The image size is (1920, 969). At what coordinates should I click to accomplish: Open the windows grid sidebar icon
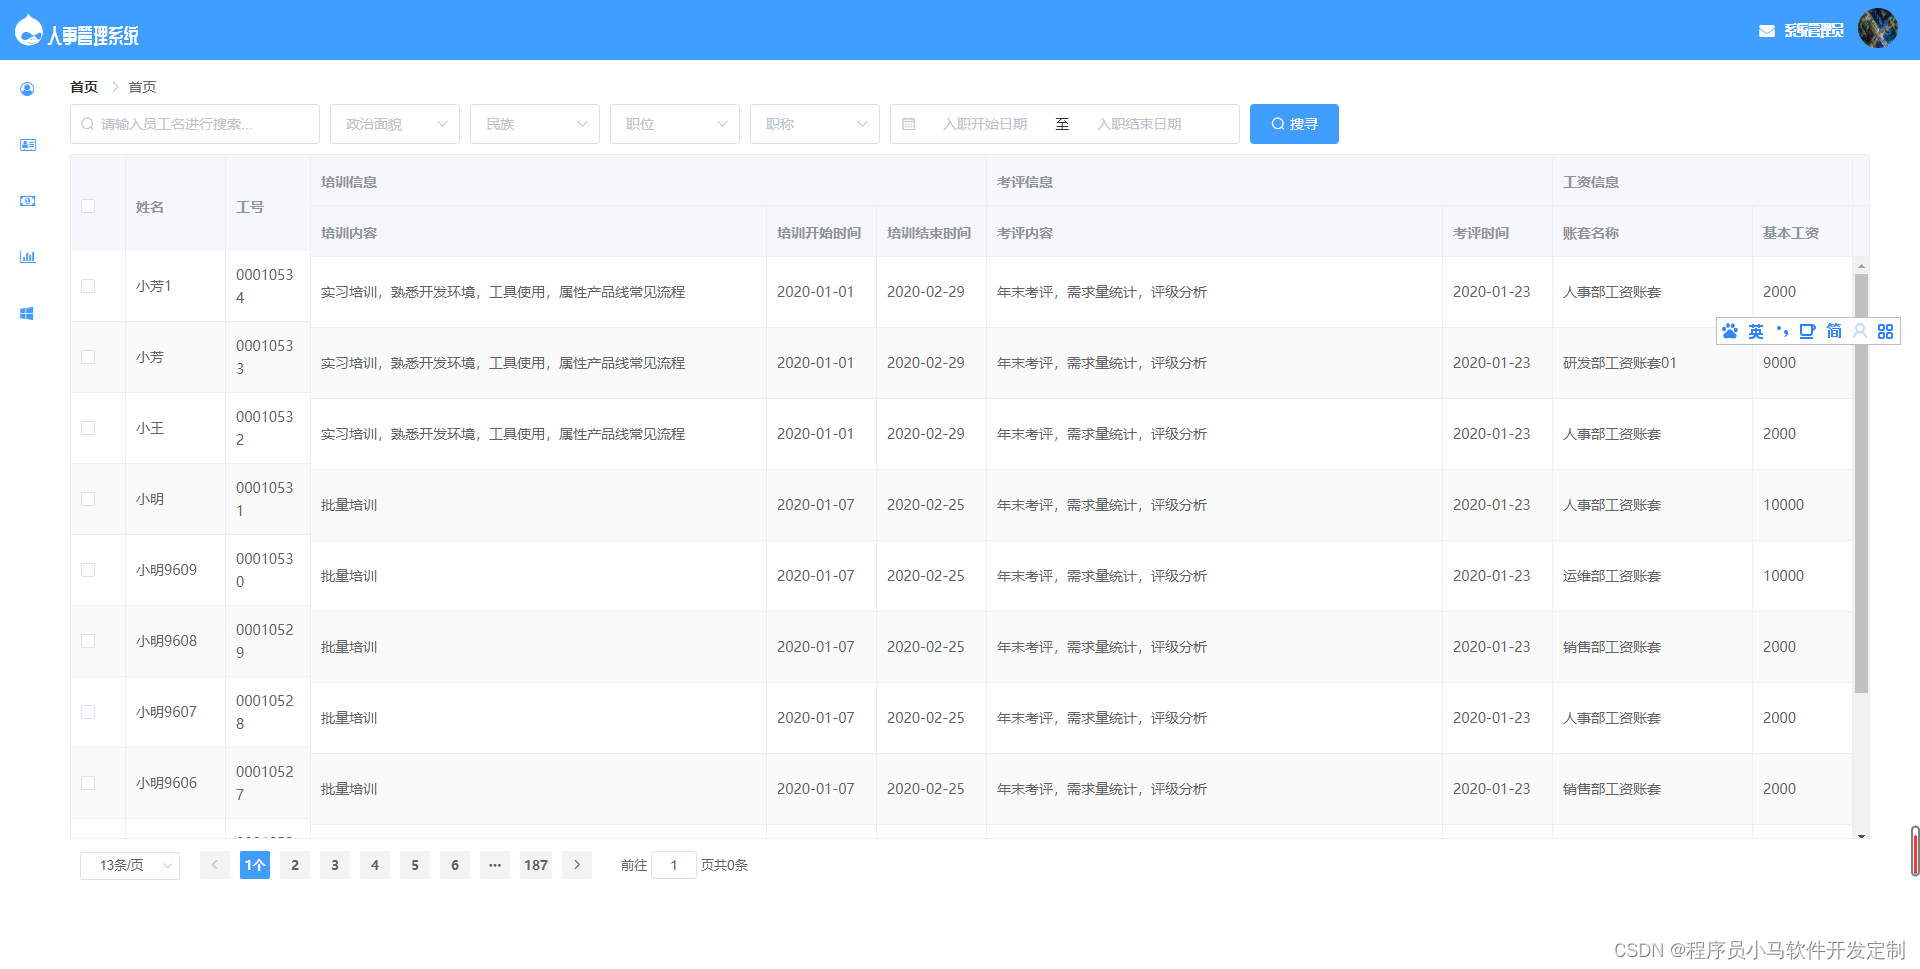tap(27, 313)
